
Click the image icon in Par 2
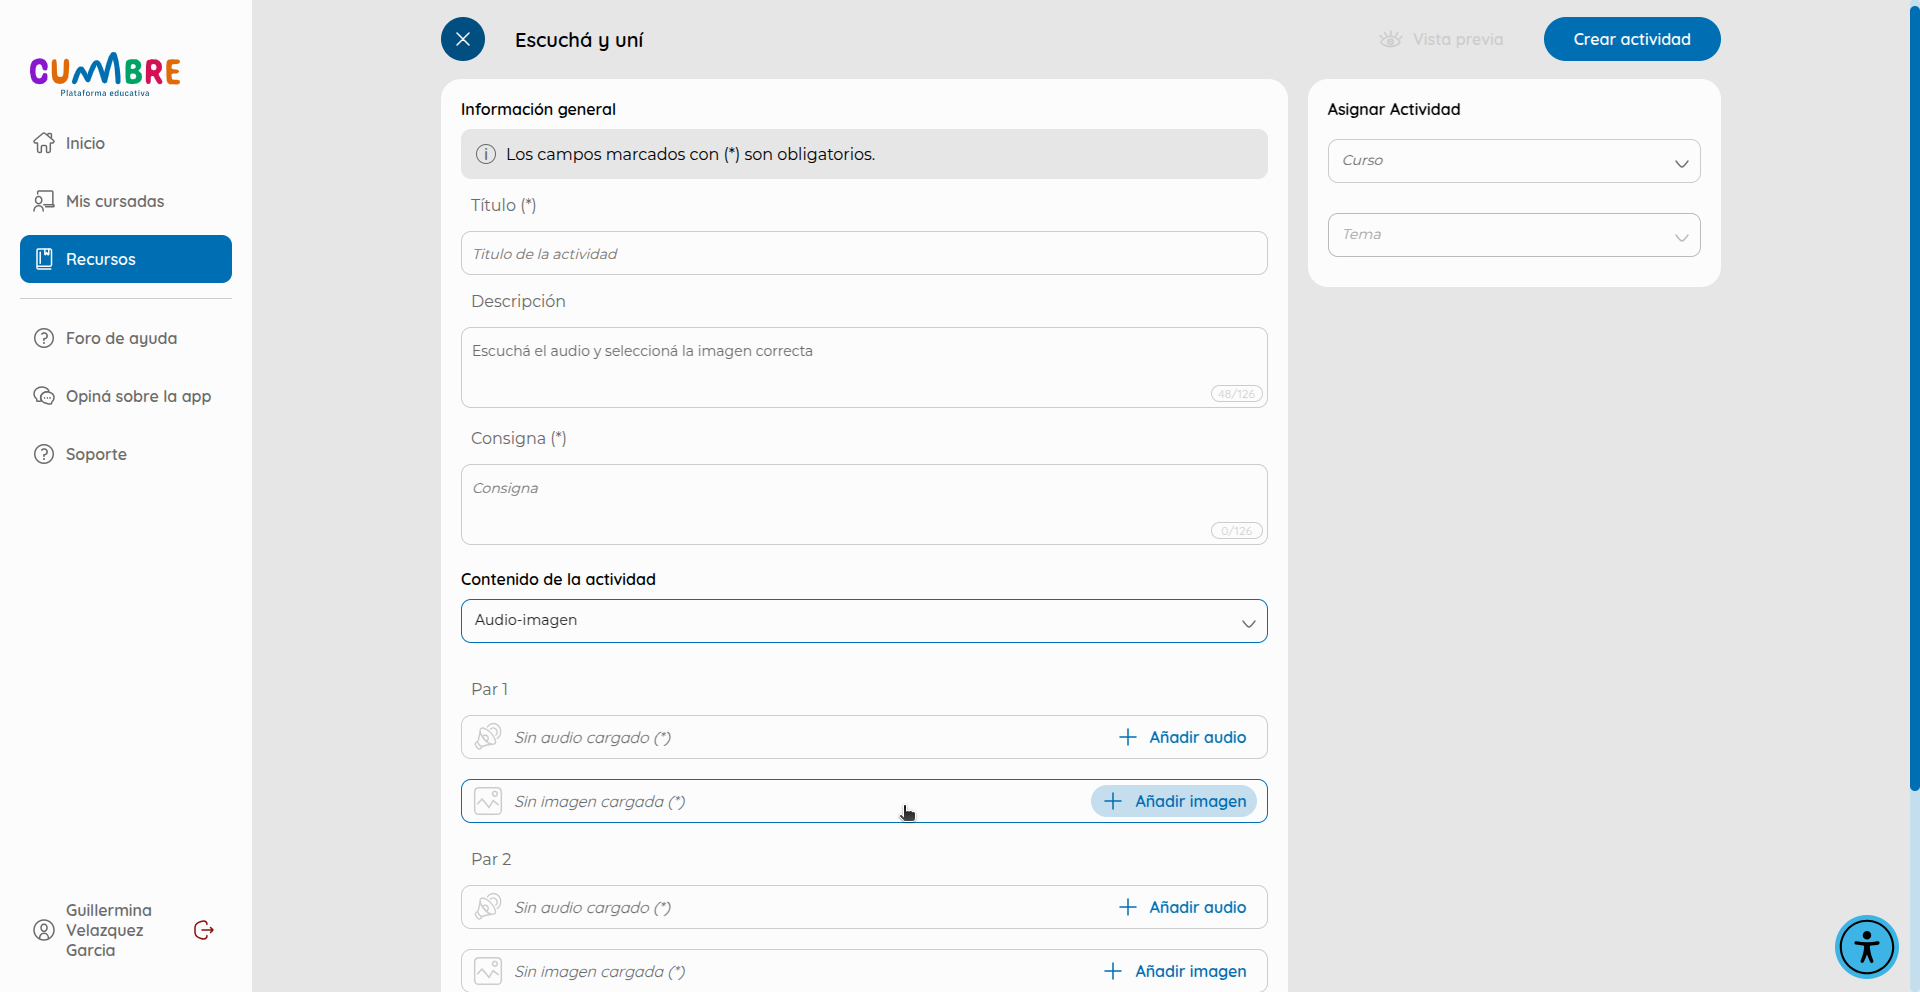488,971
